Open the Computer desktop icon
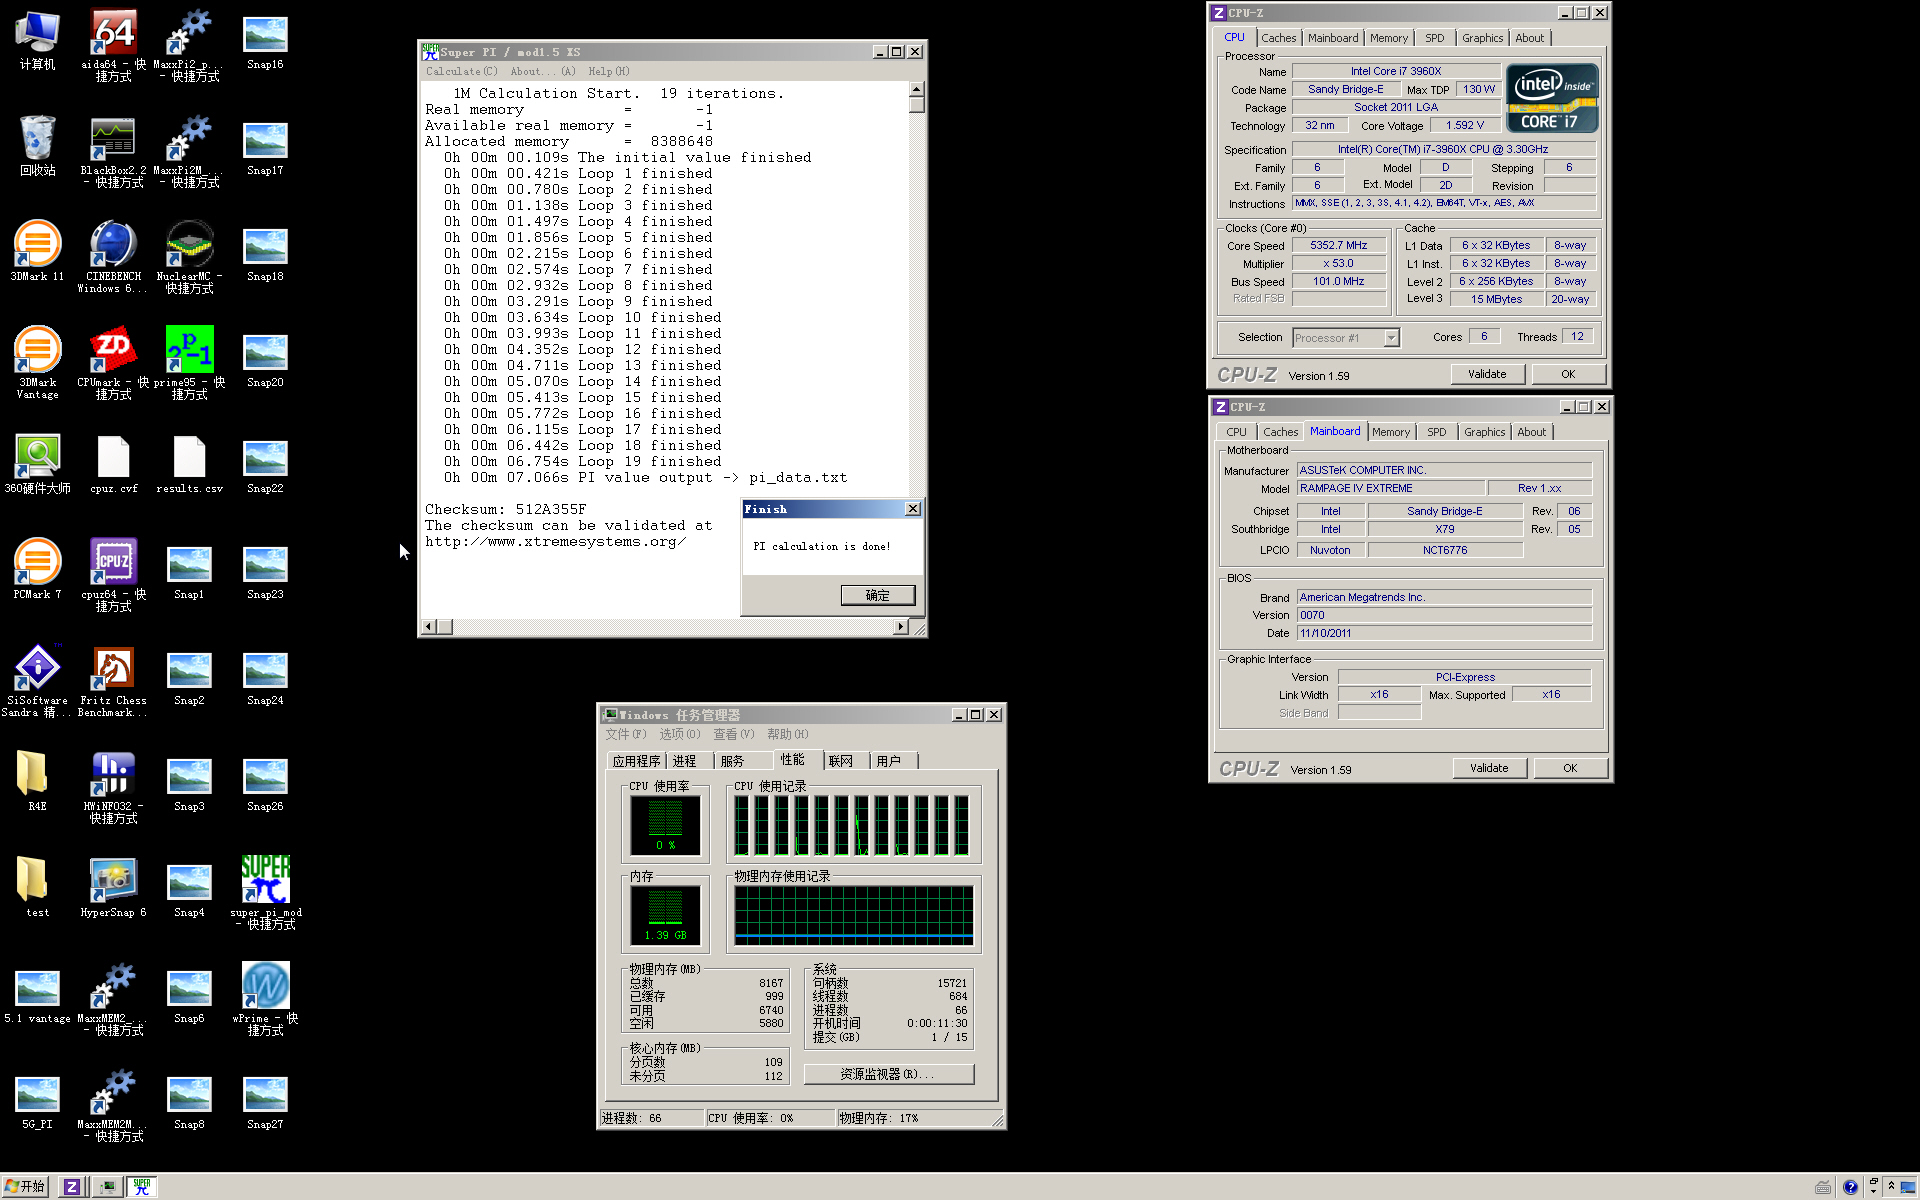The height and width of the screenshot is (1200, 1920). pos(38,40)
